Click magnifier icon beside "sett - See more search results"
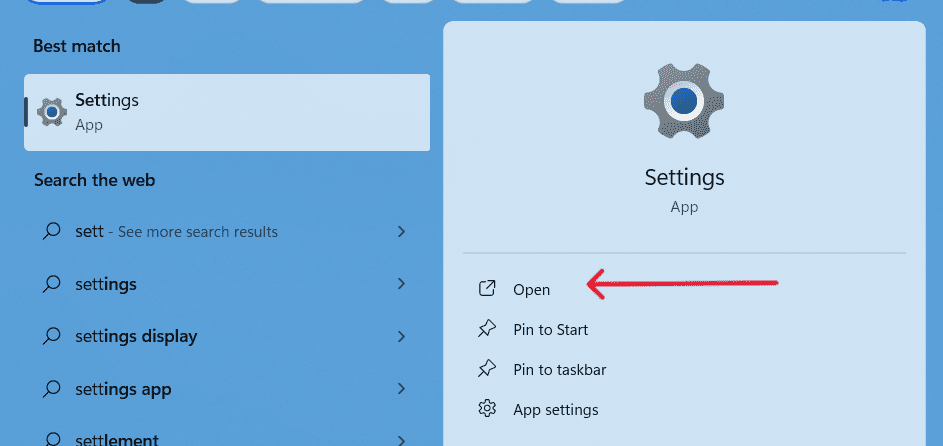 (x=52, y=231)
